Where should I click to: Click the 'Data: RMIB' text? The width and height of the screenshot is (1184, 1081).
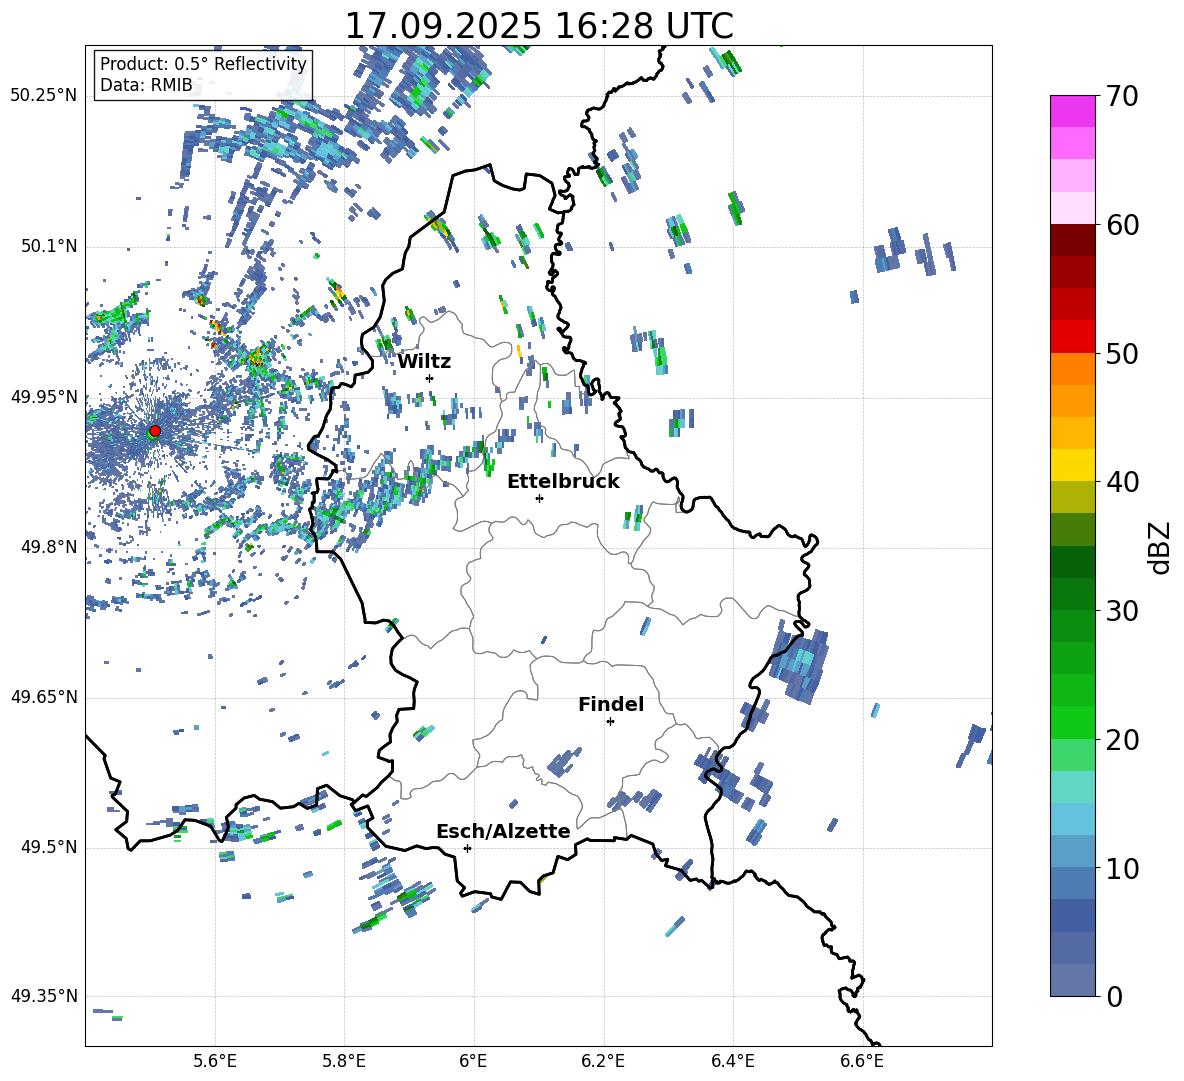146,85
